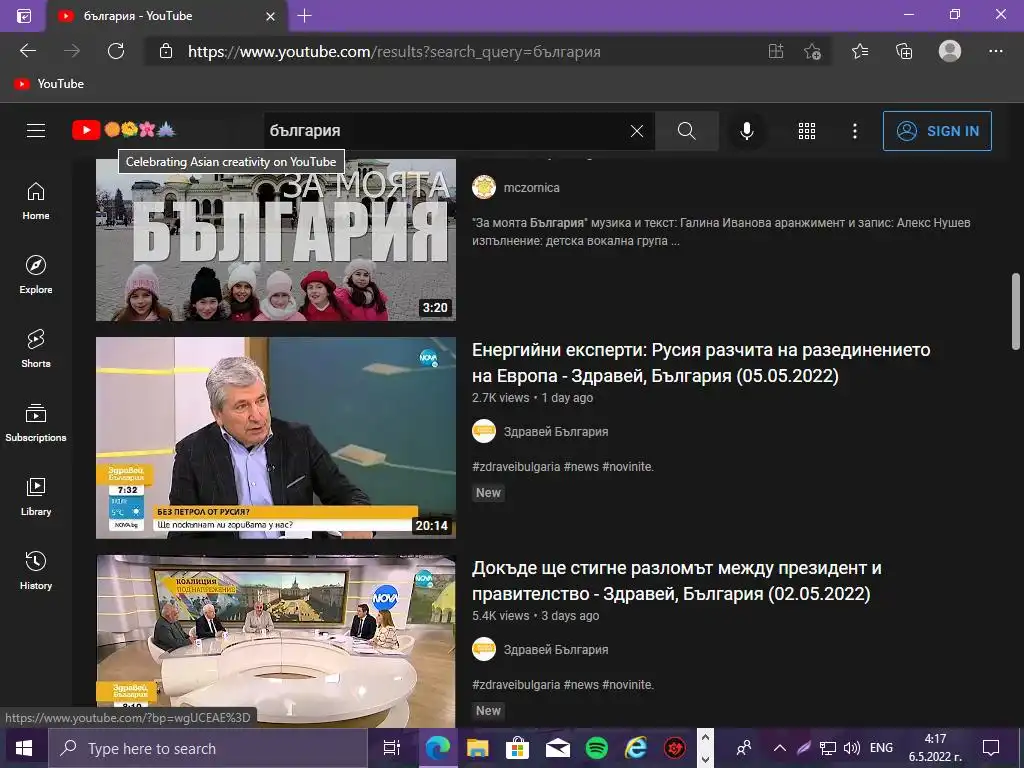Open Library in sidebar
Screen dimensions: 1024x768
click(36, 497)
